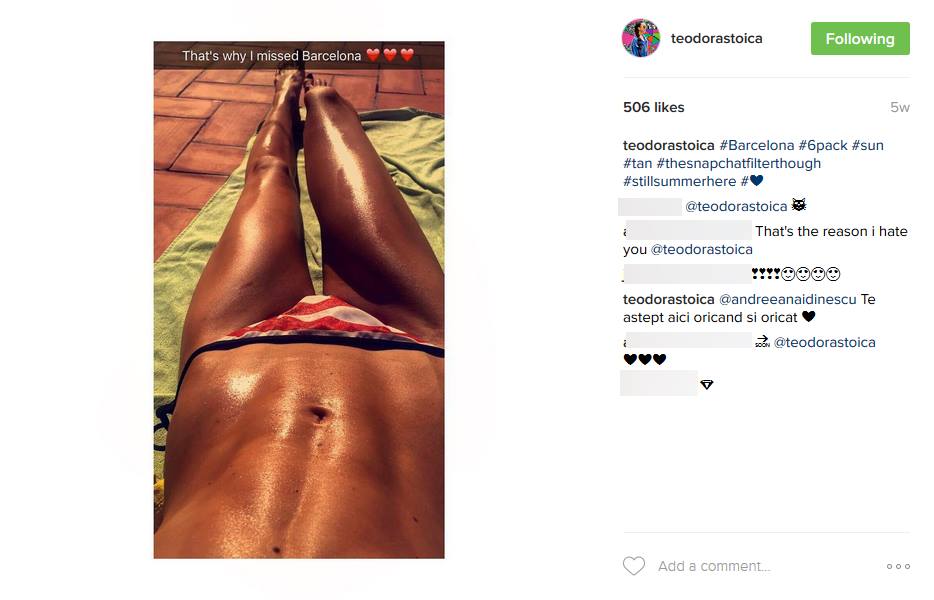Open the #6pack hashtag
The image size is (934, 600).
(x=823, y=145)
